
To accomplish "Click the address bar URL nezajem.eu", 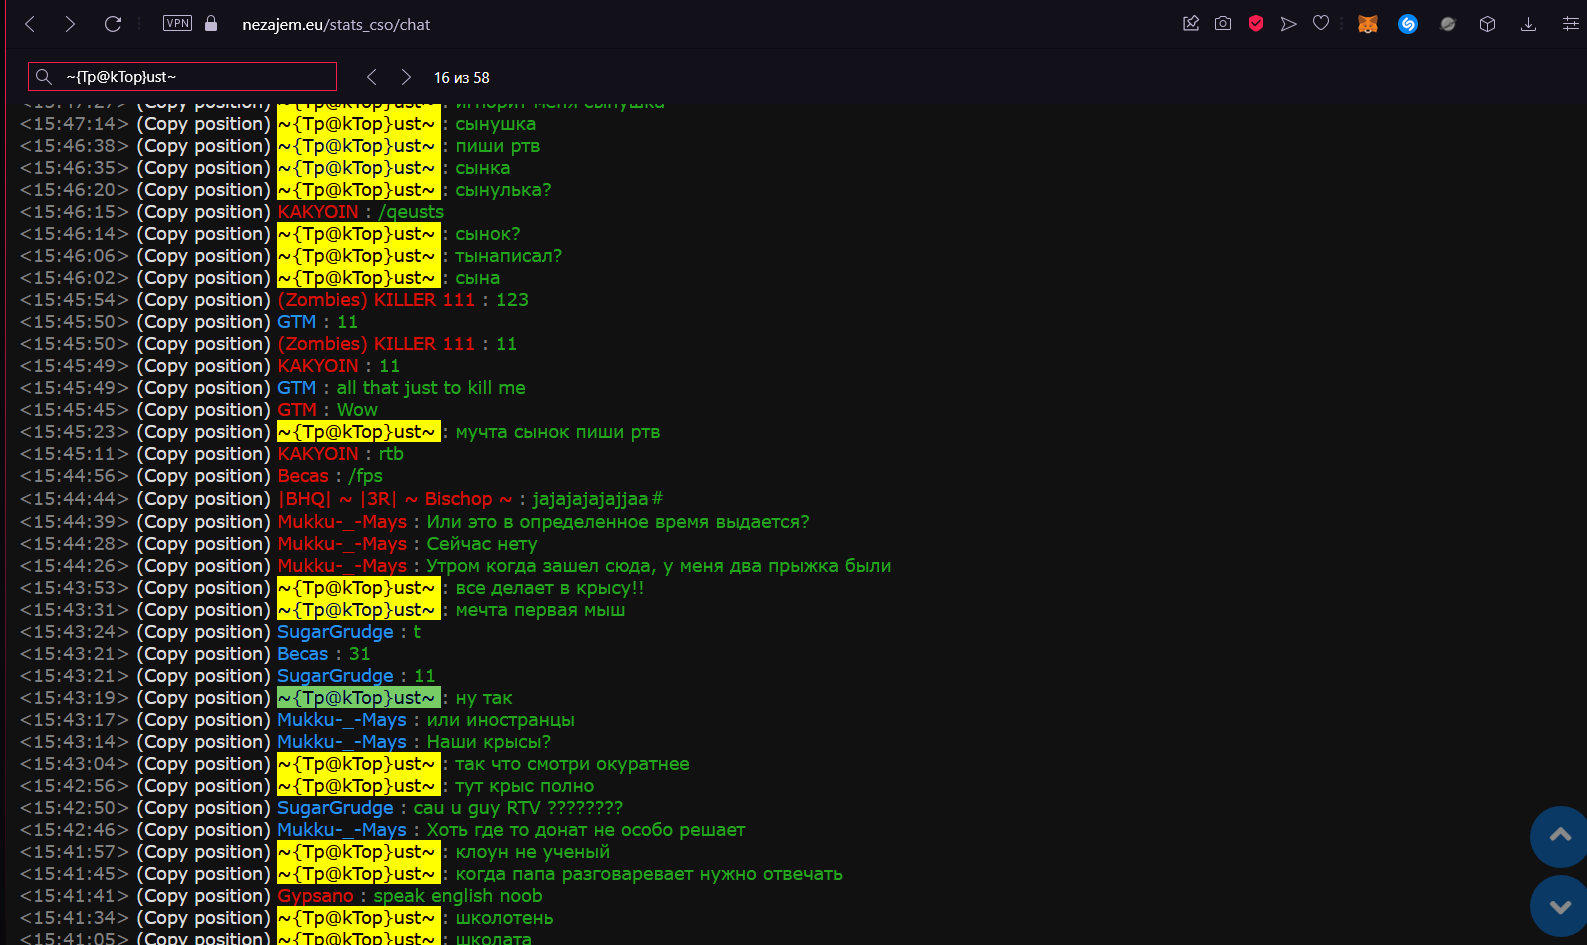I will pyautogui.click(x=335, y=25).
